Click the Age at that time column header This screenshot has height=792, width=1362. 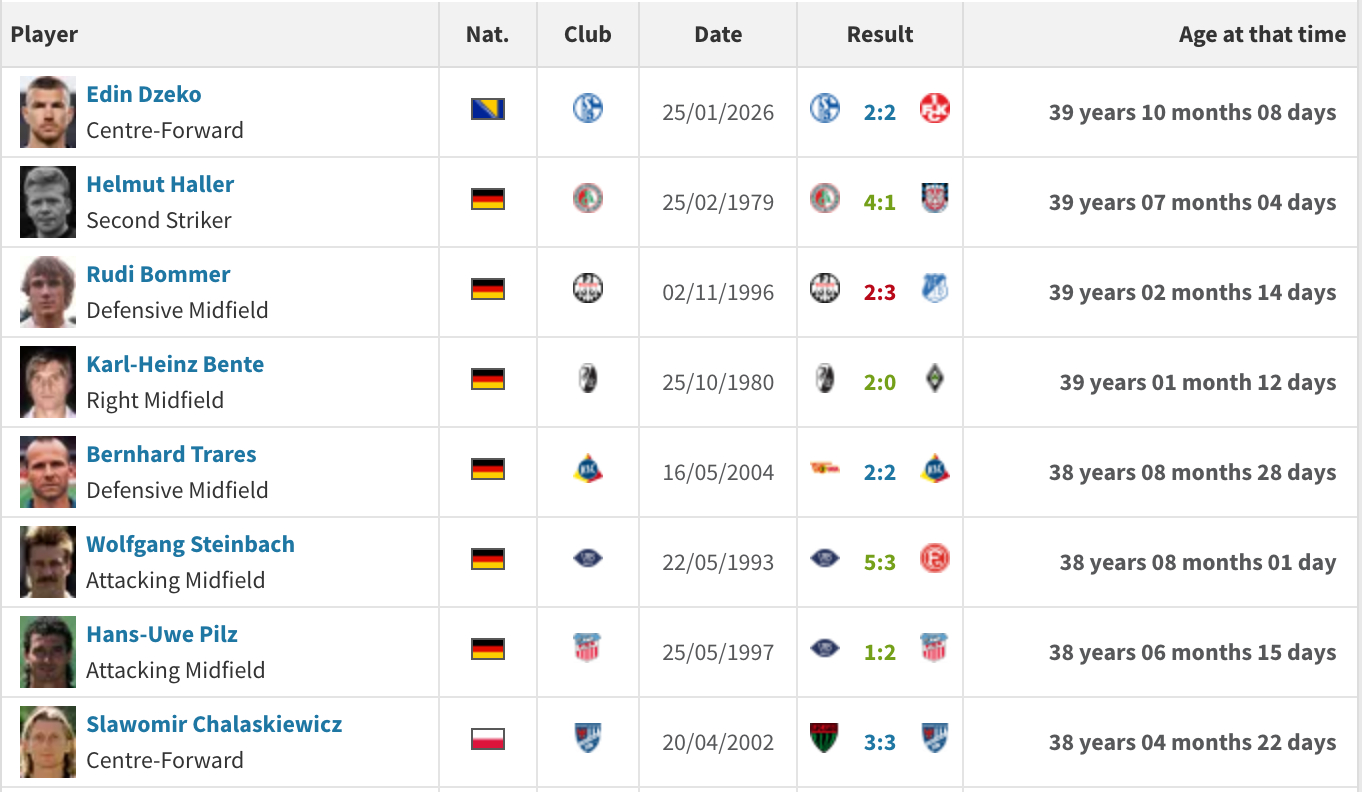pos(1262,34)
